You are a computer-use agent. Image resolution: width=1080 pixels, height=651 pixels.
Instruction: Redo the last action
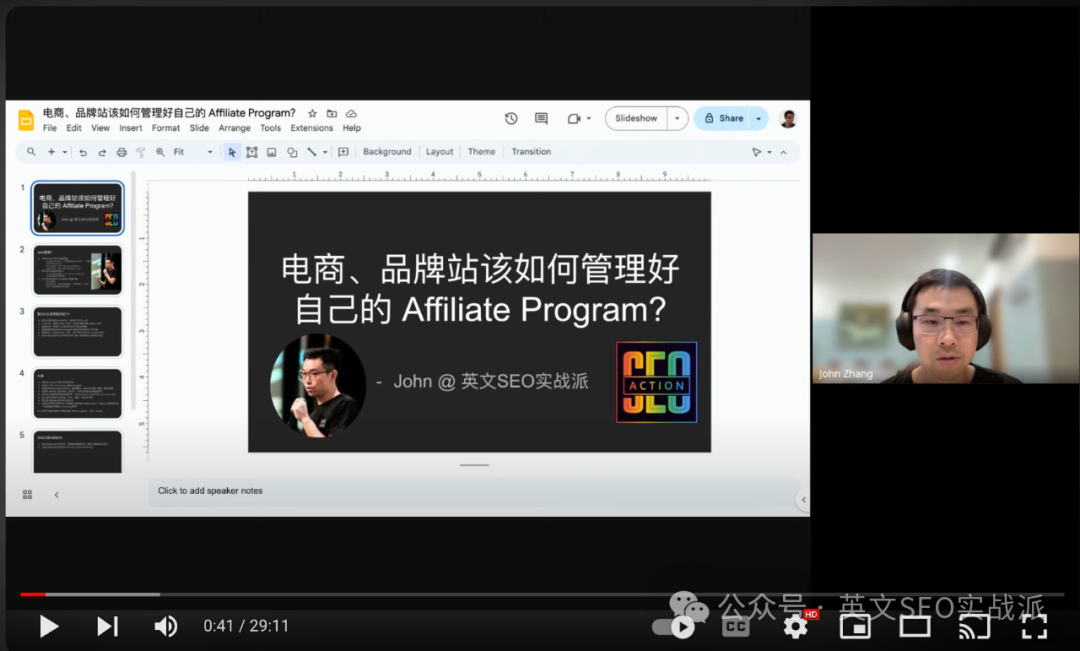pos(102,152)
